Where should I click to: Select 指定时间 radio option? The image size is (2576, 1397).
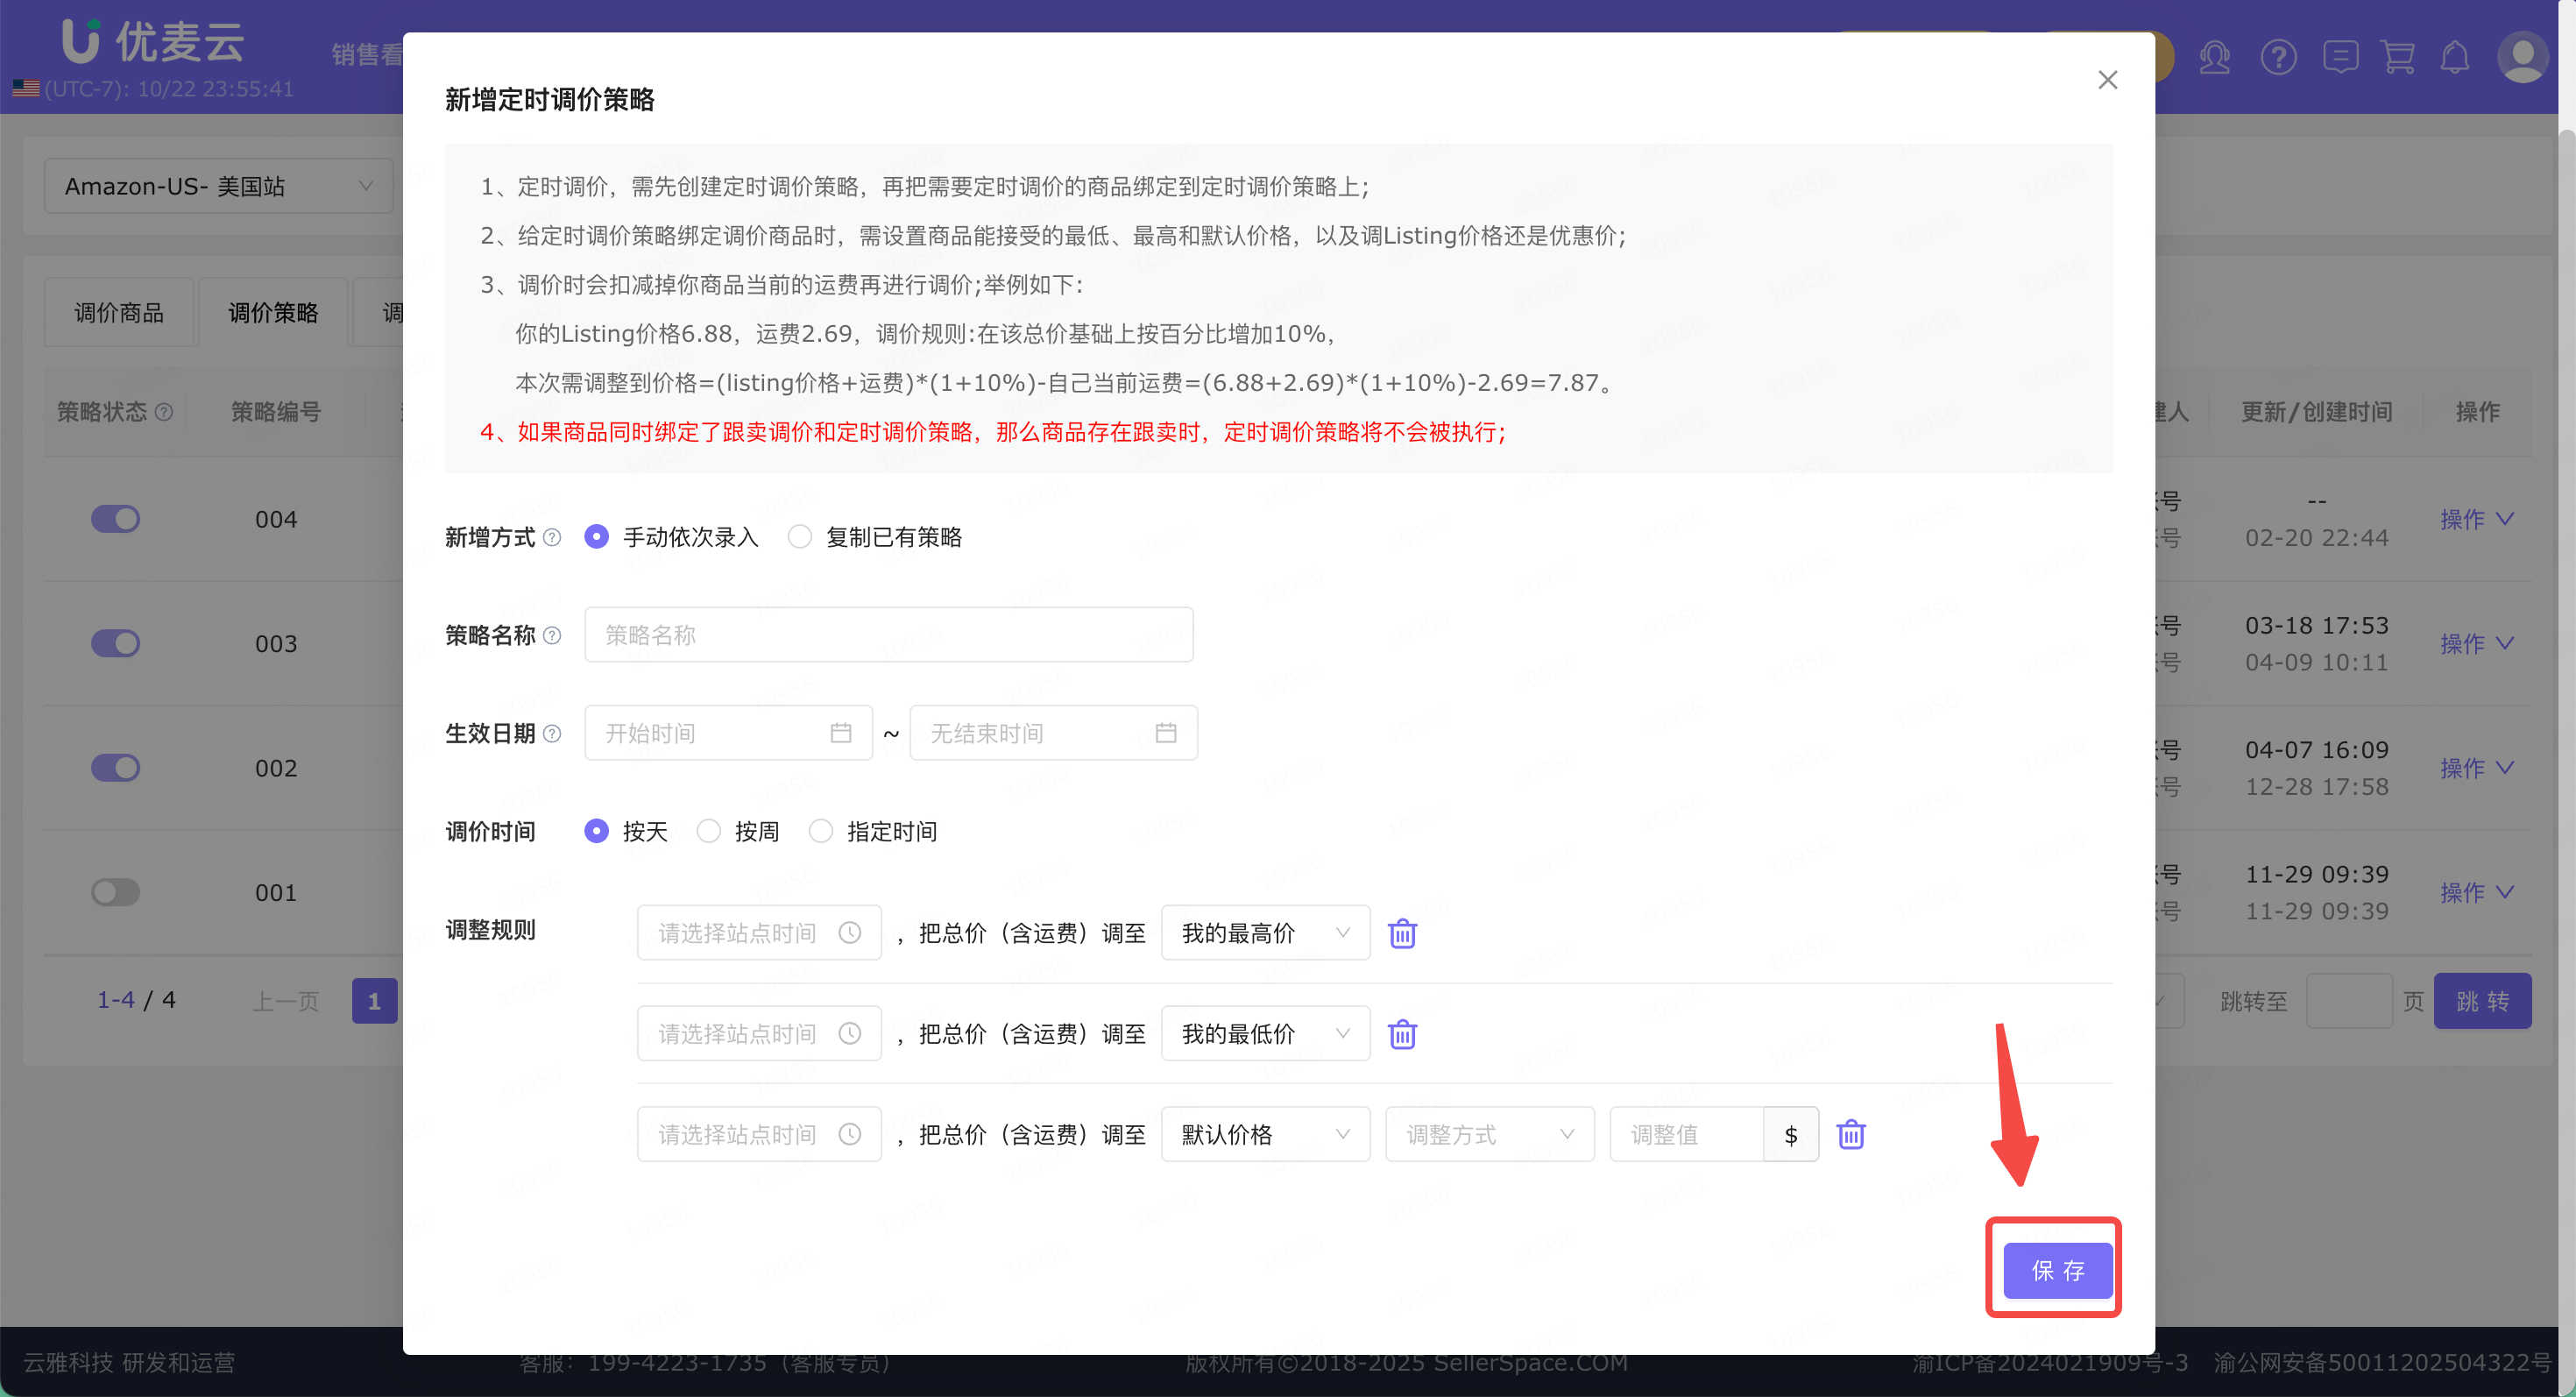tap(821, 831)
